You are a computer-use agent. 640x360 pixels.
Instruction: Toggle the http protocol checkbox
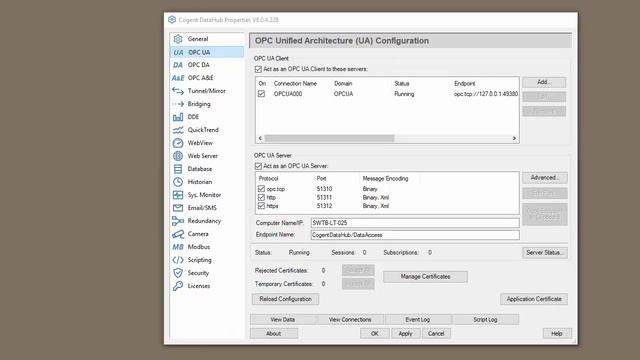(x=261, y=198)
